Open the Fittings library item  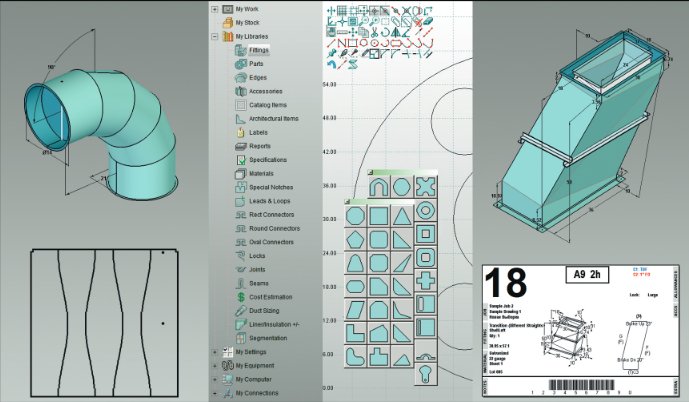[258, 49]
